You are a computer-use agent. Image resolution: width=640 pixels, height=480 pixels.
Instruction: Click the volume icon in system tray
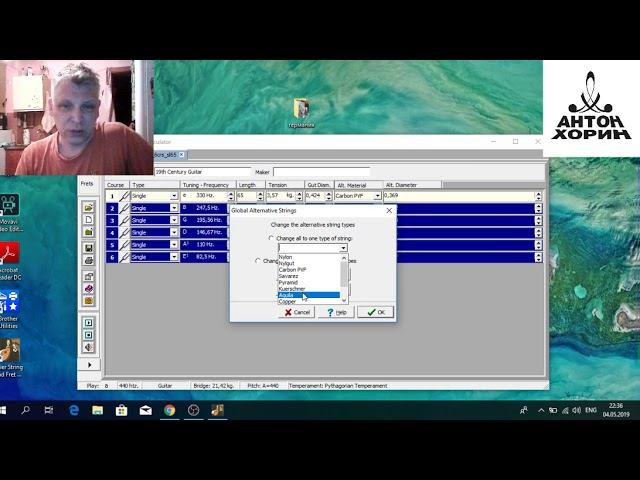click(x=576, y=410)
